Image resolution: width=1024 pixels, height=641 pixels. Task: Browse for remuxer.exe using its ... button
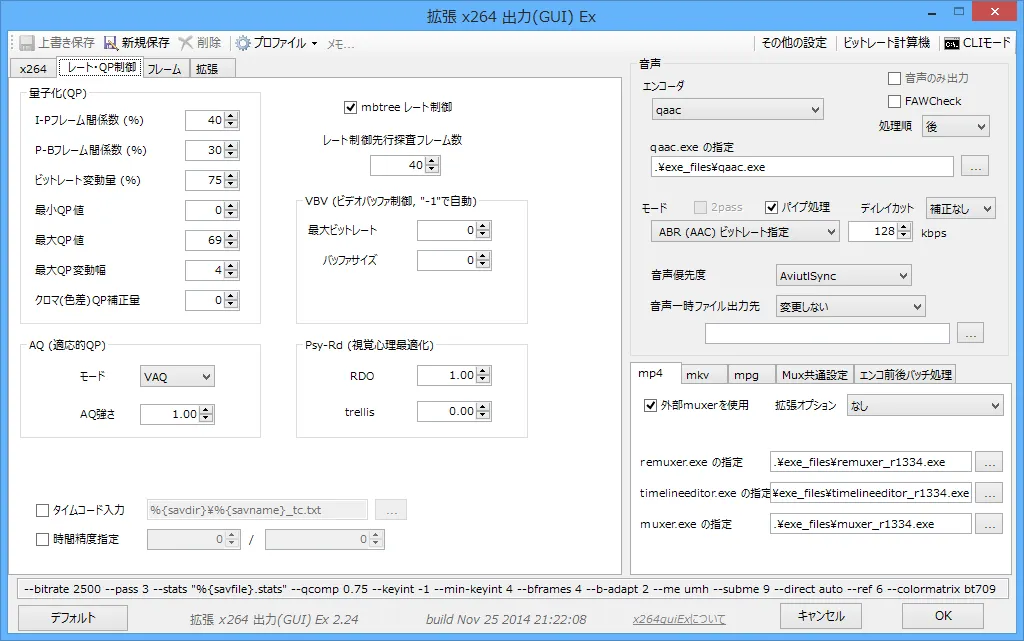click(x=989, y=461)
